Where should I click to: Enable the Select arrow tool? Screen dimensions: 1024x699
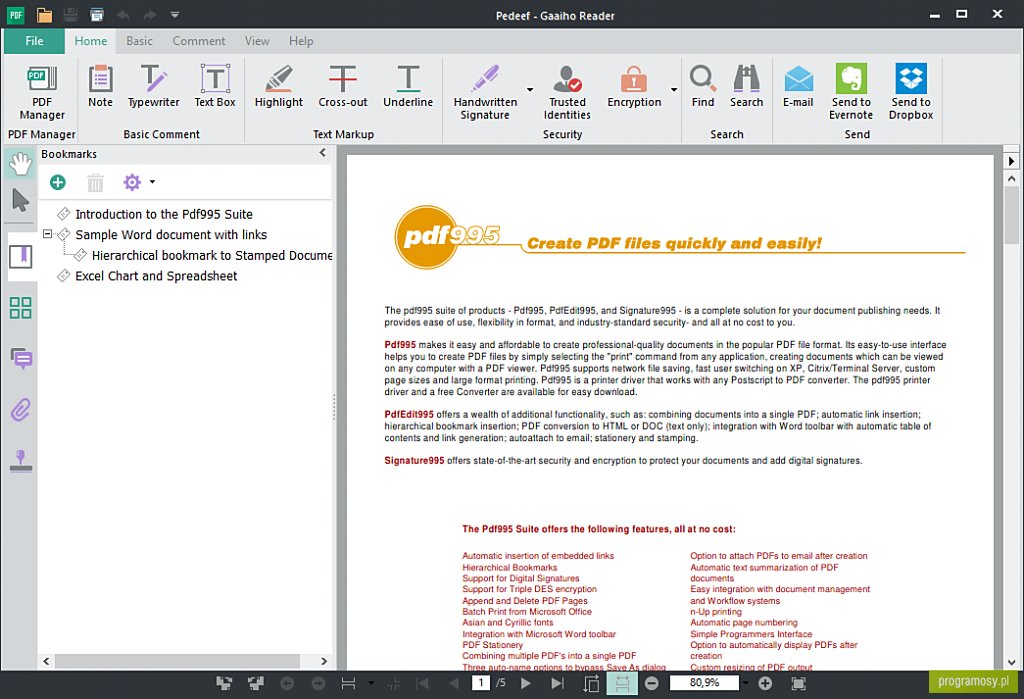[20, 200]
